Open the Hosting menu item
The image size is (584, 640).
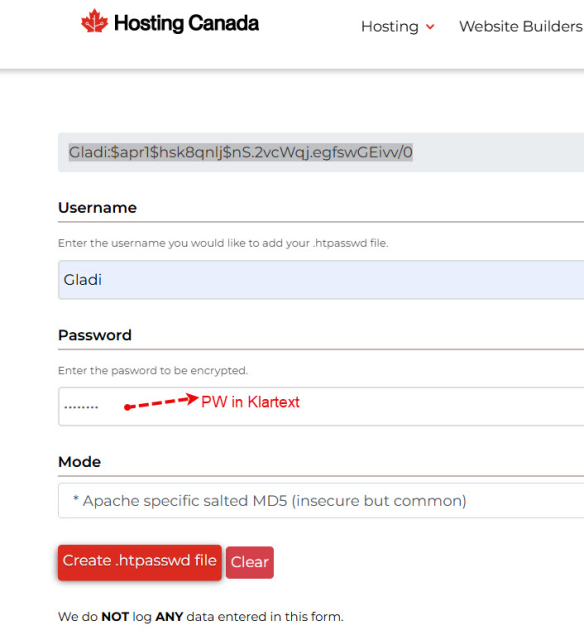tap(390, 27)
